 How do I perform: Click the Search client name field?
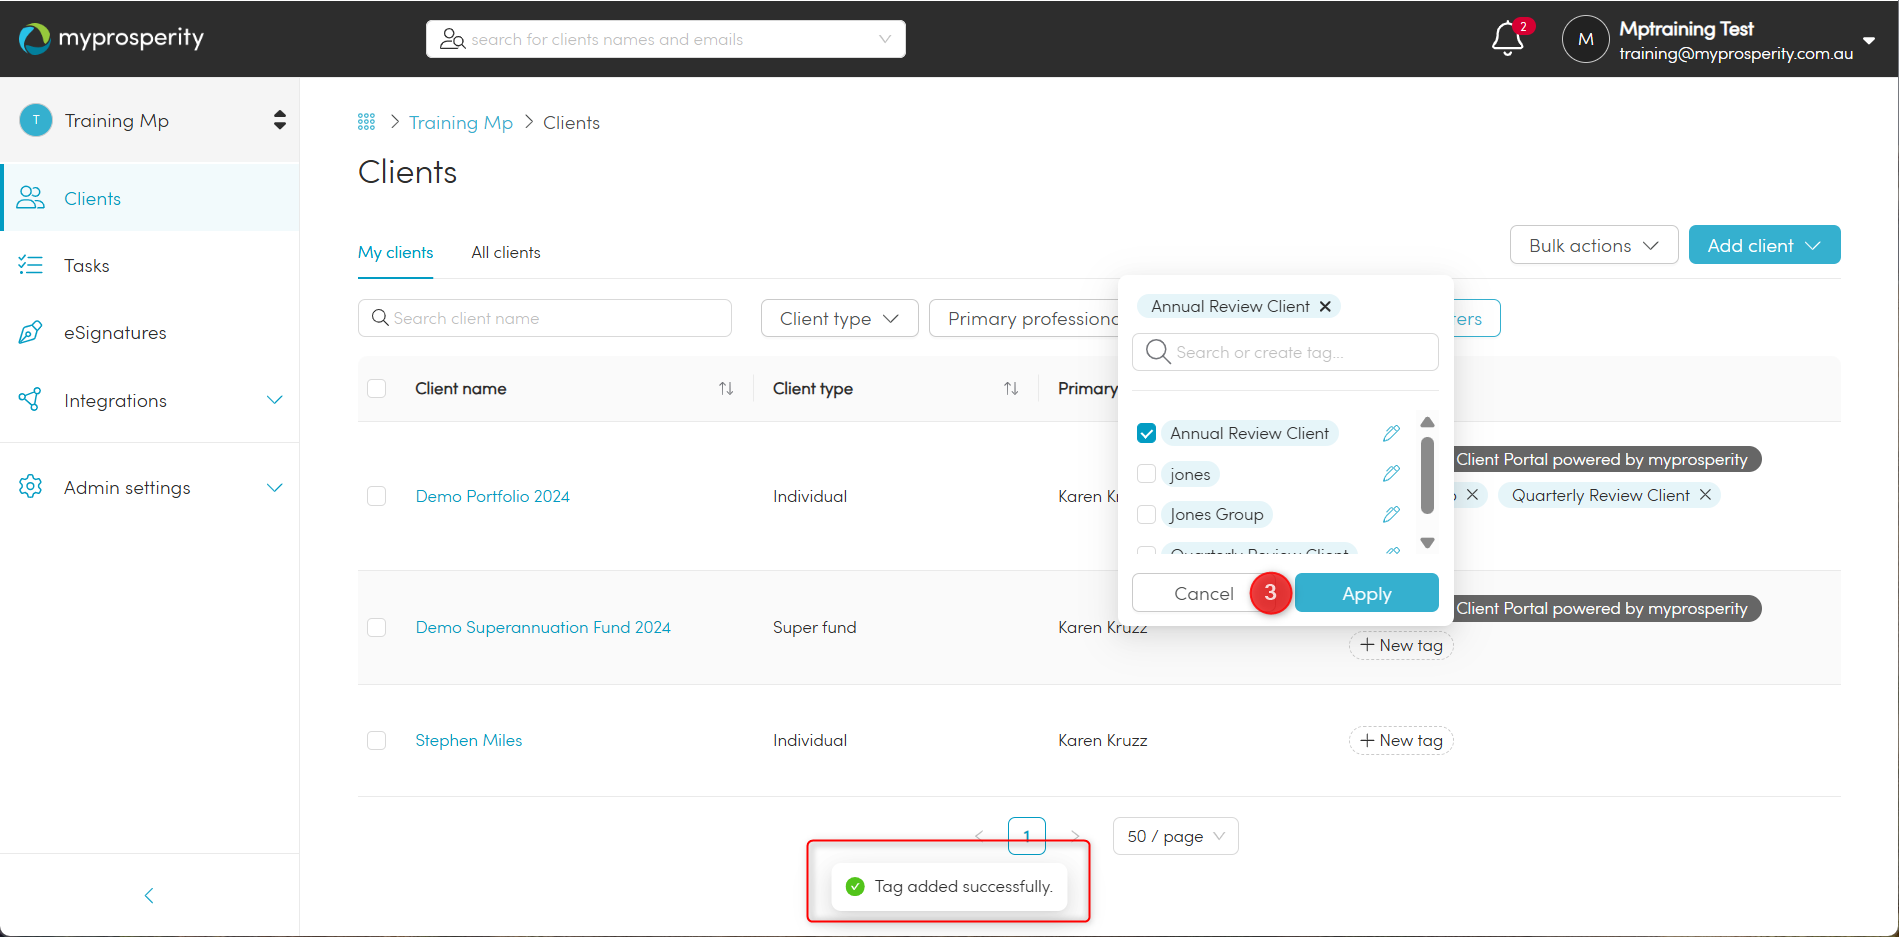[x=545, y=318]
